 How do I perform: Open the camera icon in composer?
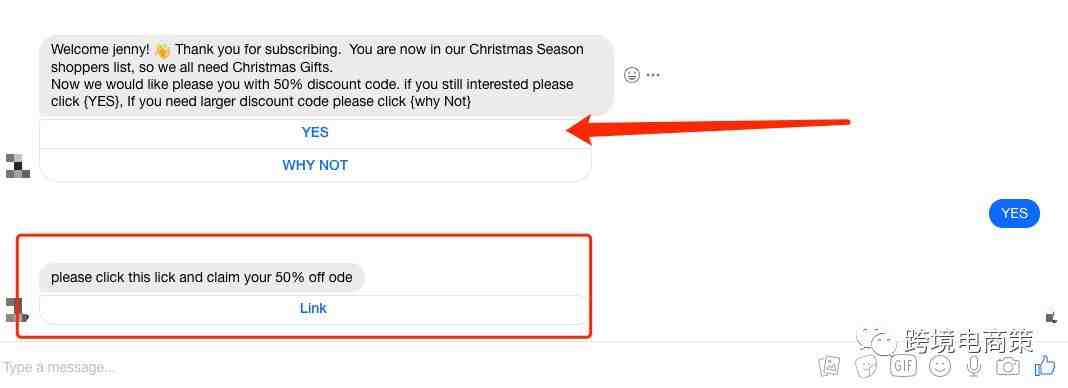(x=1008, y=366)
